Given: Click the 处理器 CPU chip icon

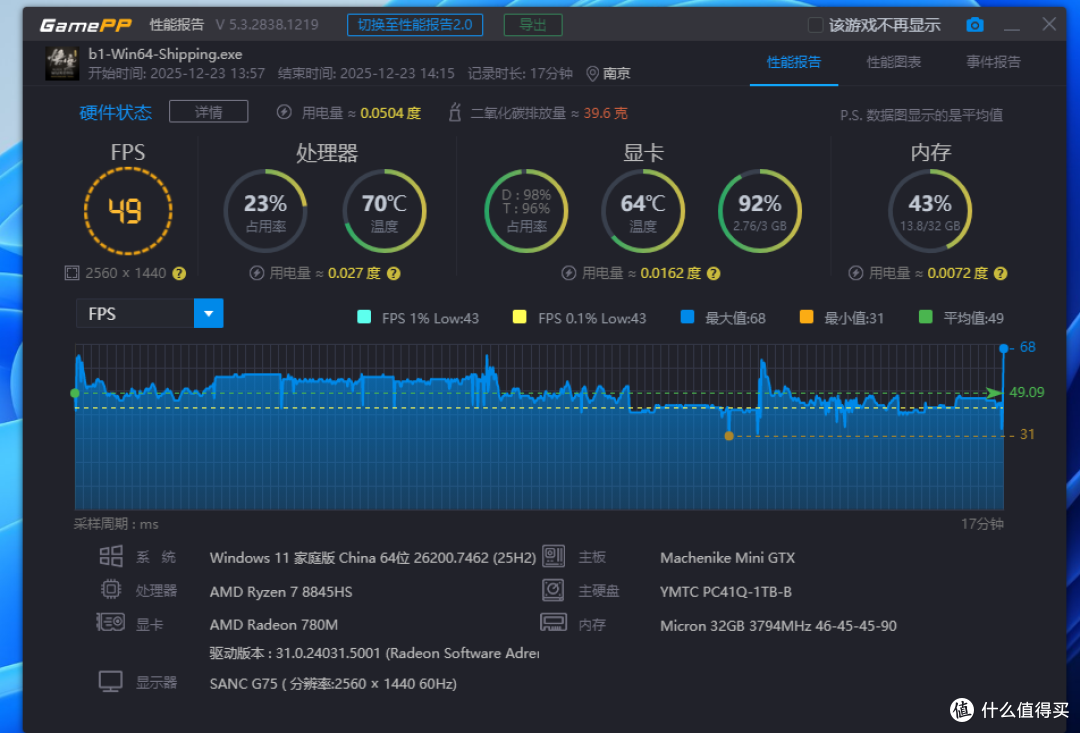Looking at the screenshot, I should (x=111, y=589).
